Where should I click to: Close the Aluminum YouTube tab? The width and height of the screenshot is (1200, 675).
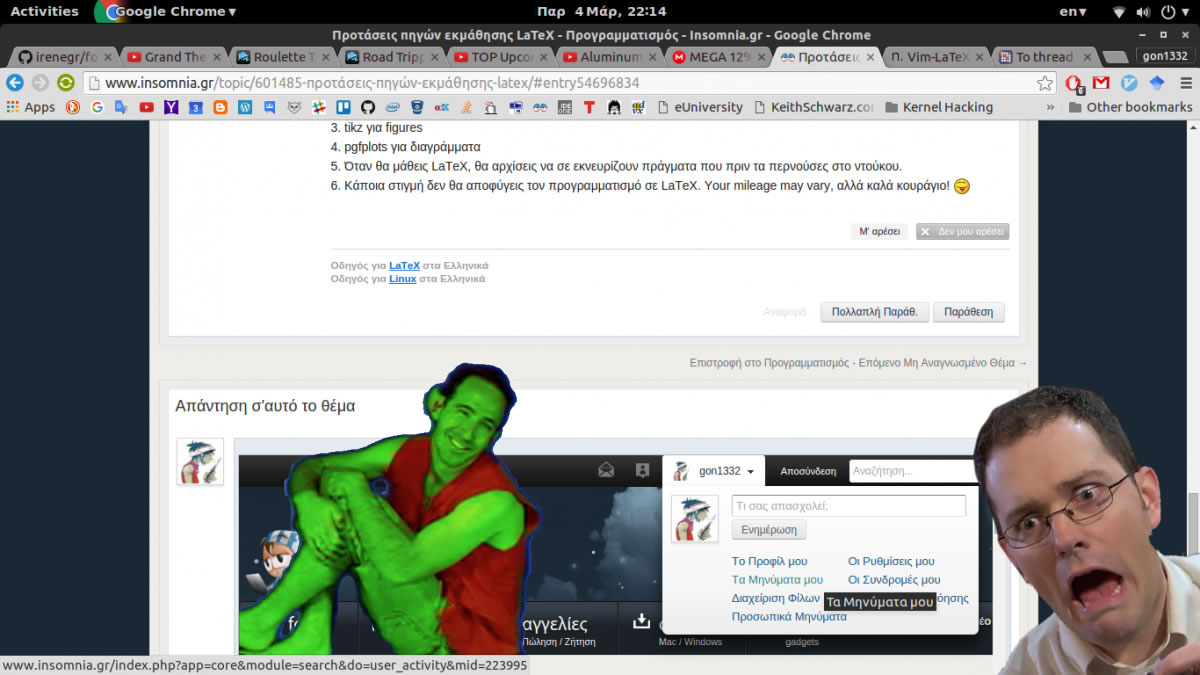[652, 57]
